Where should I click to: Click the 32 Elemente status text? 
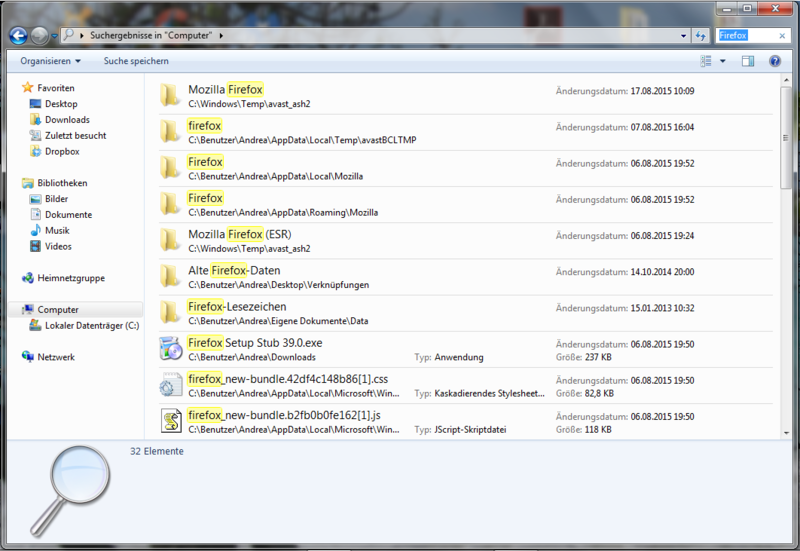[x=157, y=451]
